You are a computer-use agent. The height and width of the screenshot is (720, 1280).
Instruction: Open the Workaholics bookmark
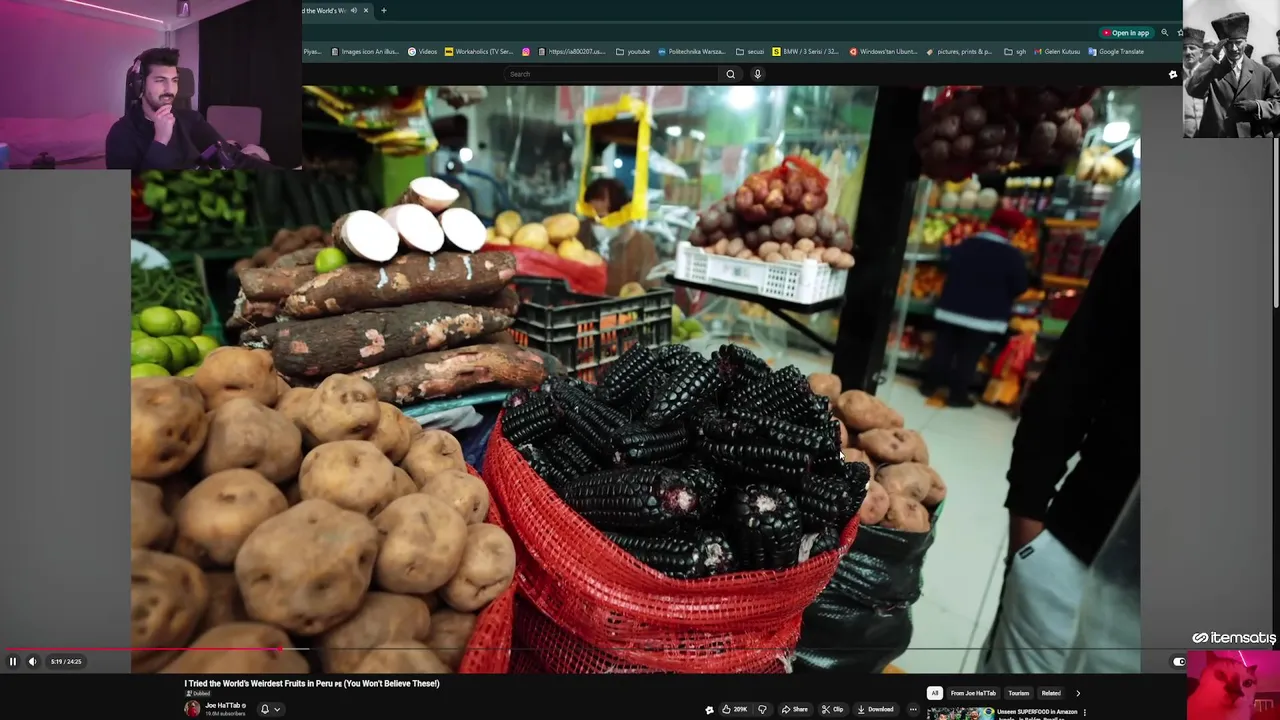[x=479, y=52]
